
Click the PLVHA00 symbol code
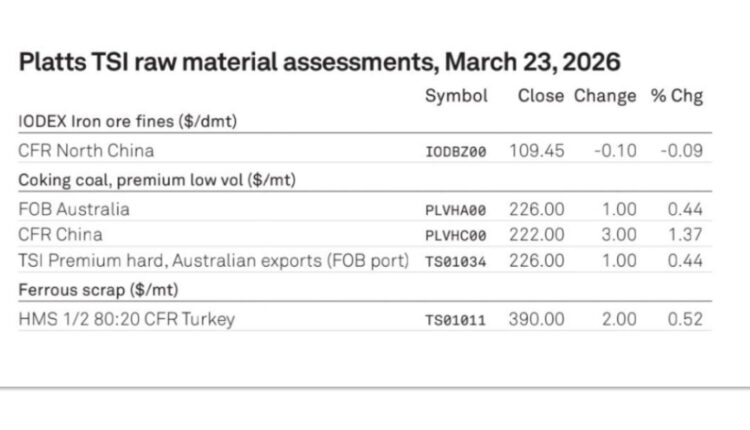pyautogui.click(x=456, y=210)
